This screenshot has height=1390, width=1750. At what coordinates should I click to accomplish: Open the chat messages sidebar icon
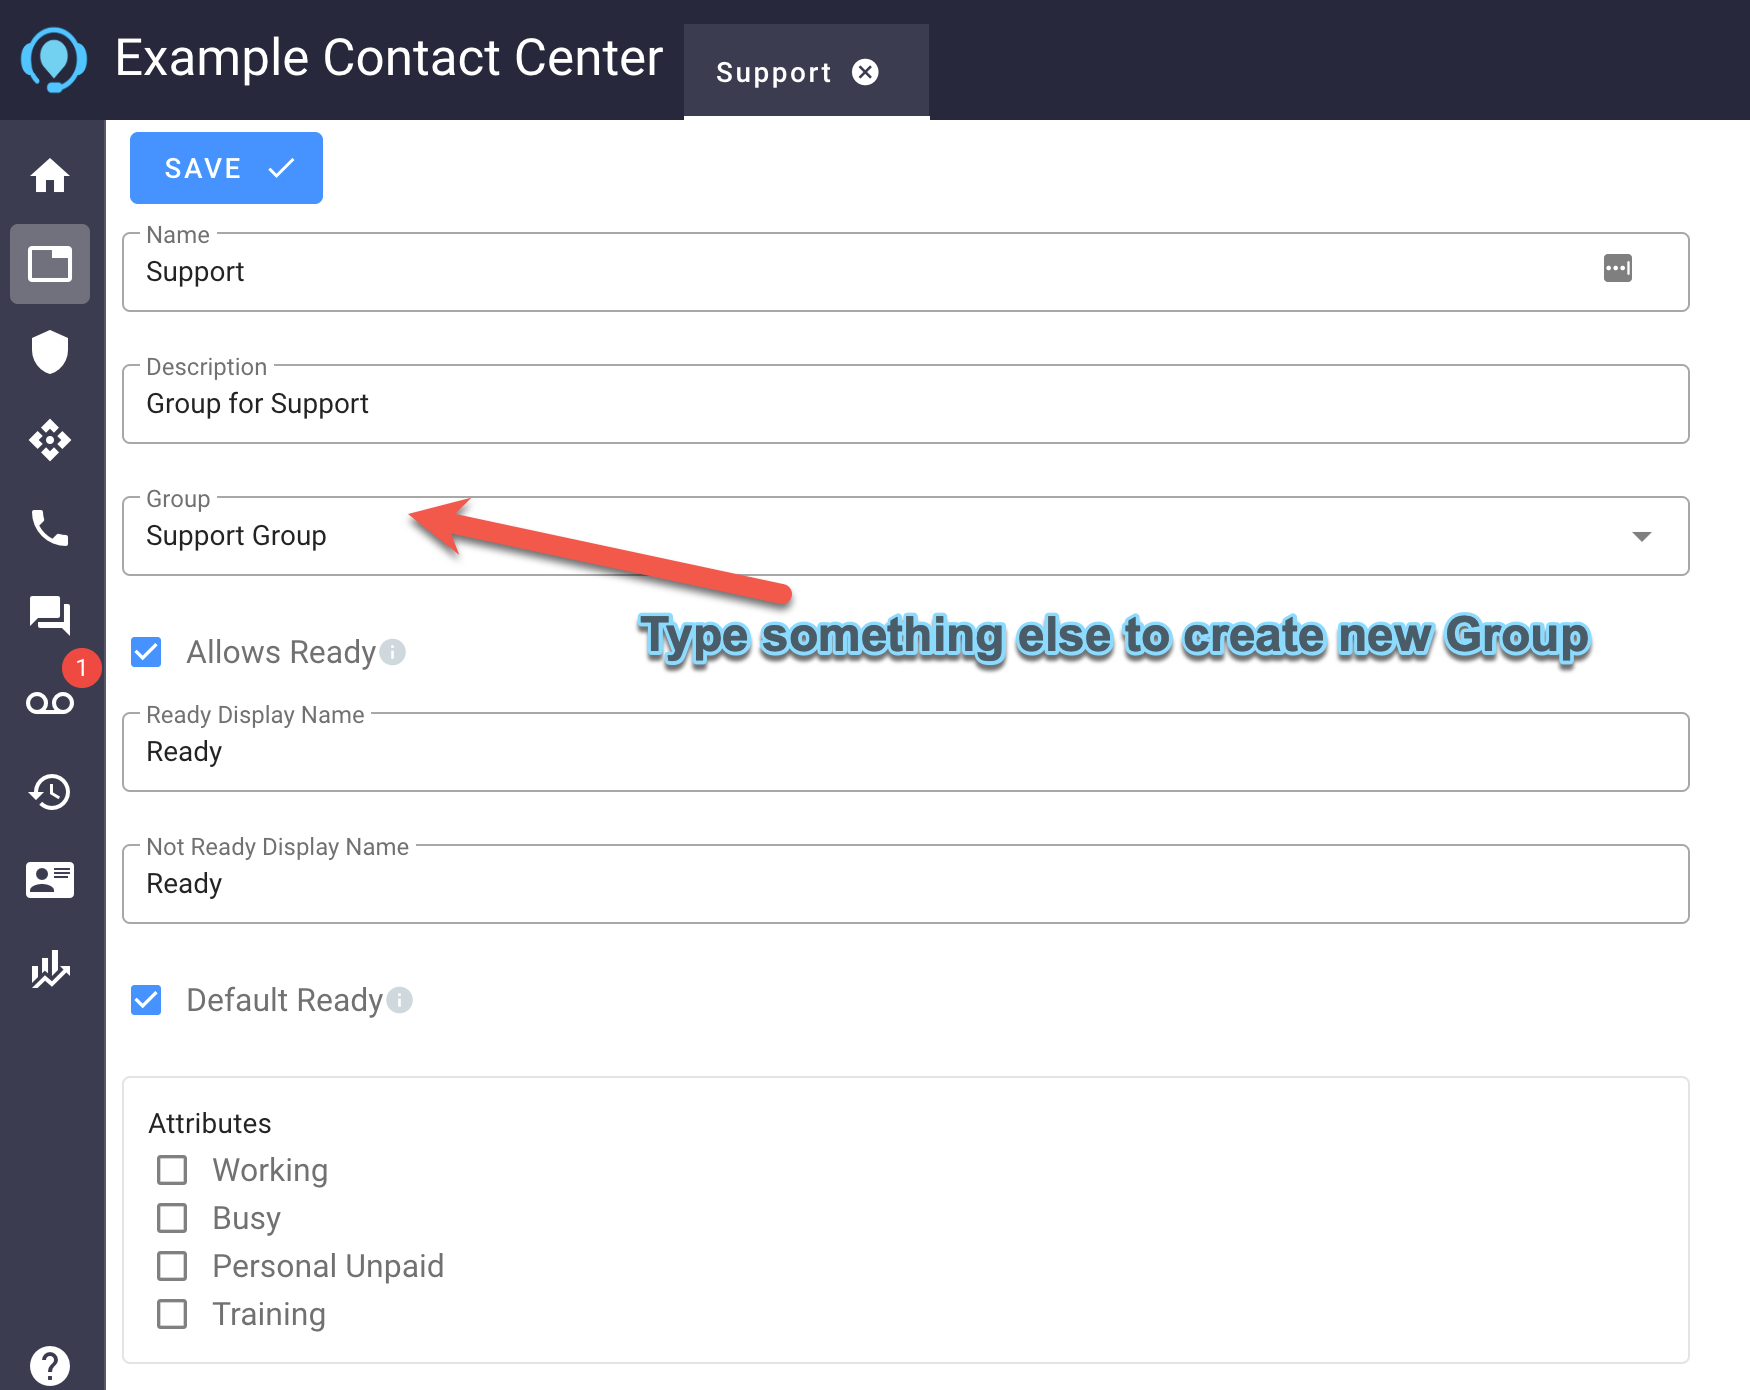[x=50, y=615]
